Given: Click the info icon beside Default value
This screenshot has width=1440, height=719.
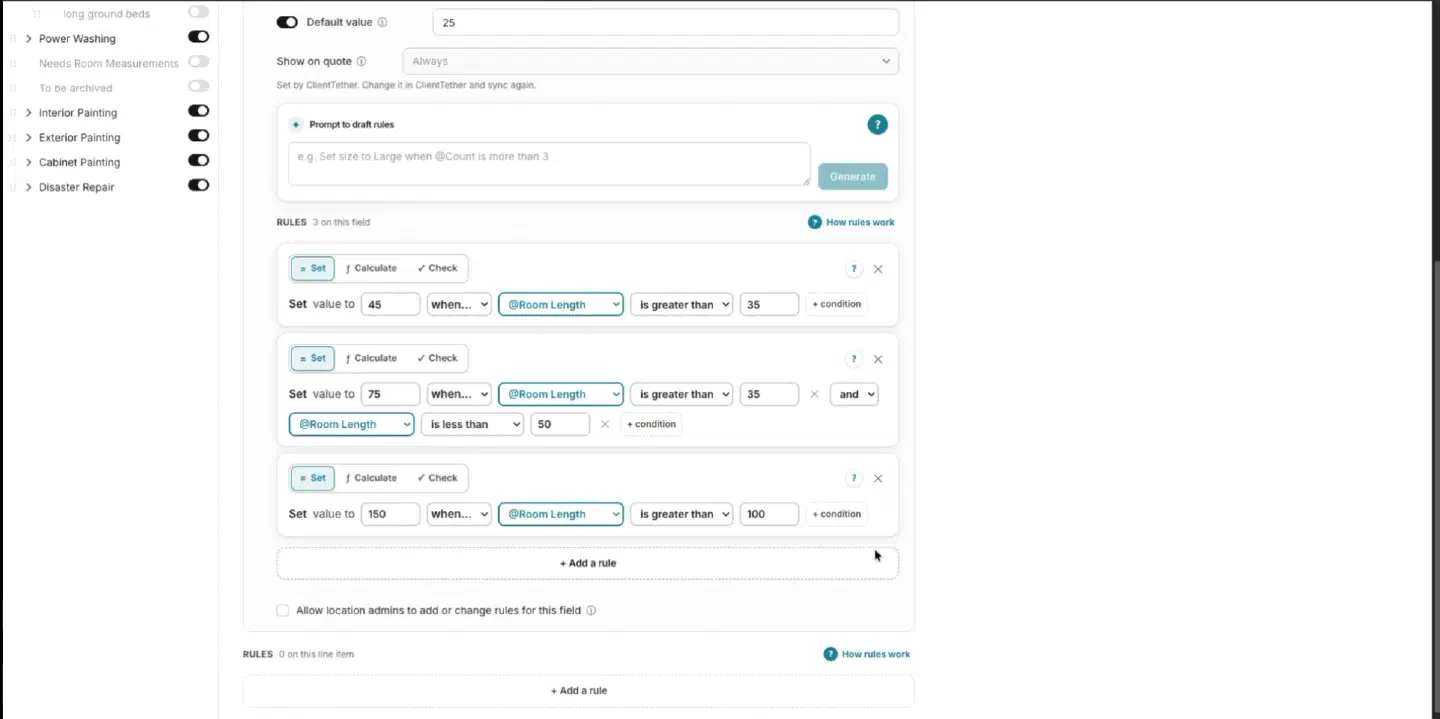Looking at the screenshot, I should coord(383,22).
